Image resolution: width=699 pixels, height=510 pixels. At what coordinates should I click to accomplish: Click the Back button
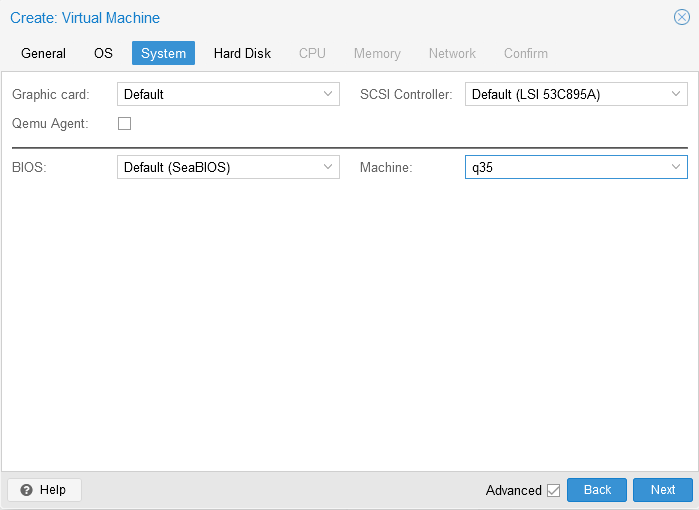click(597, 490)
